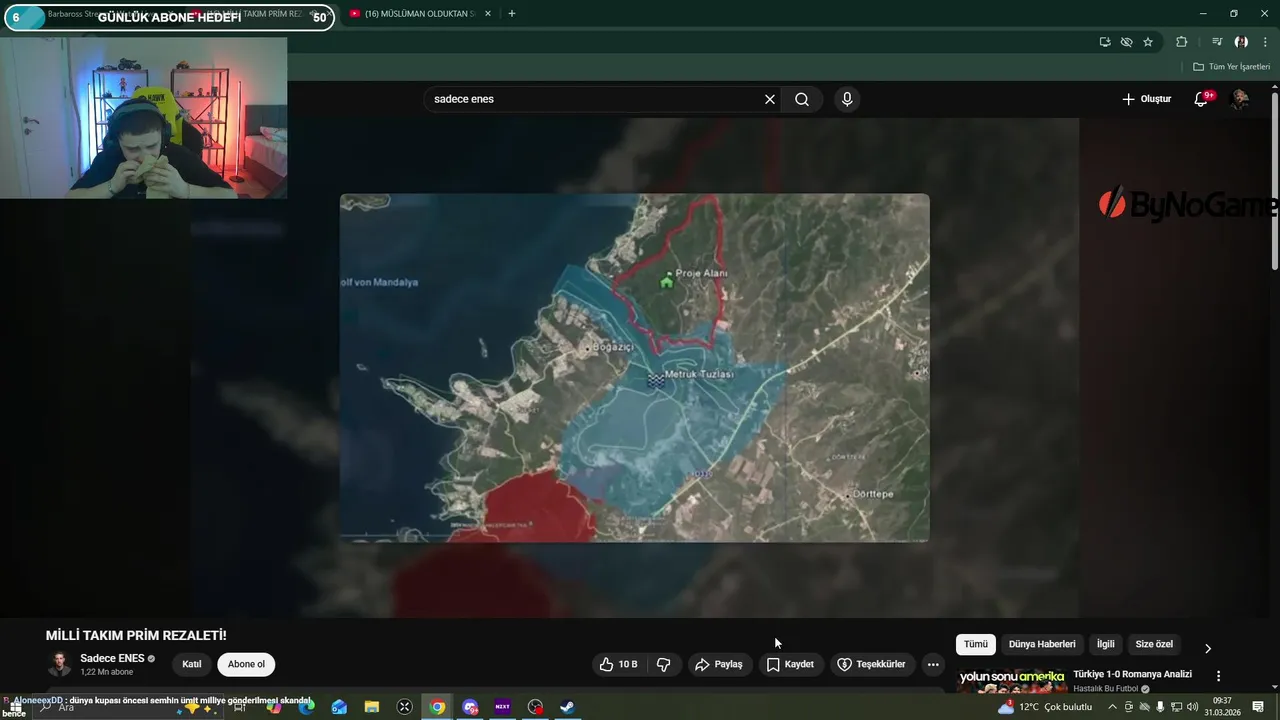Open the volume speaker tray icon
The image size is (1280, 720).
coord(1192,707)
